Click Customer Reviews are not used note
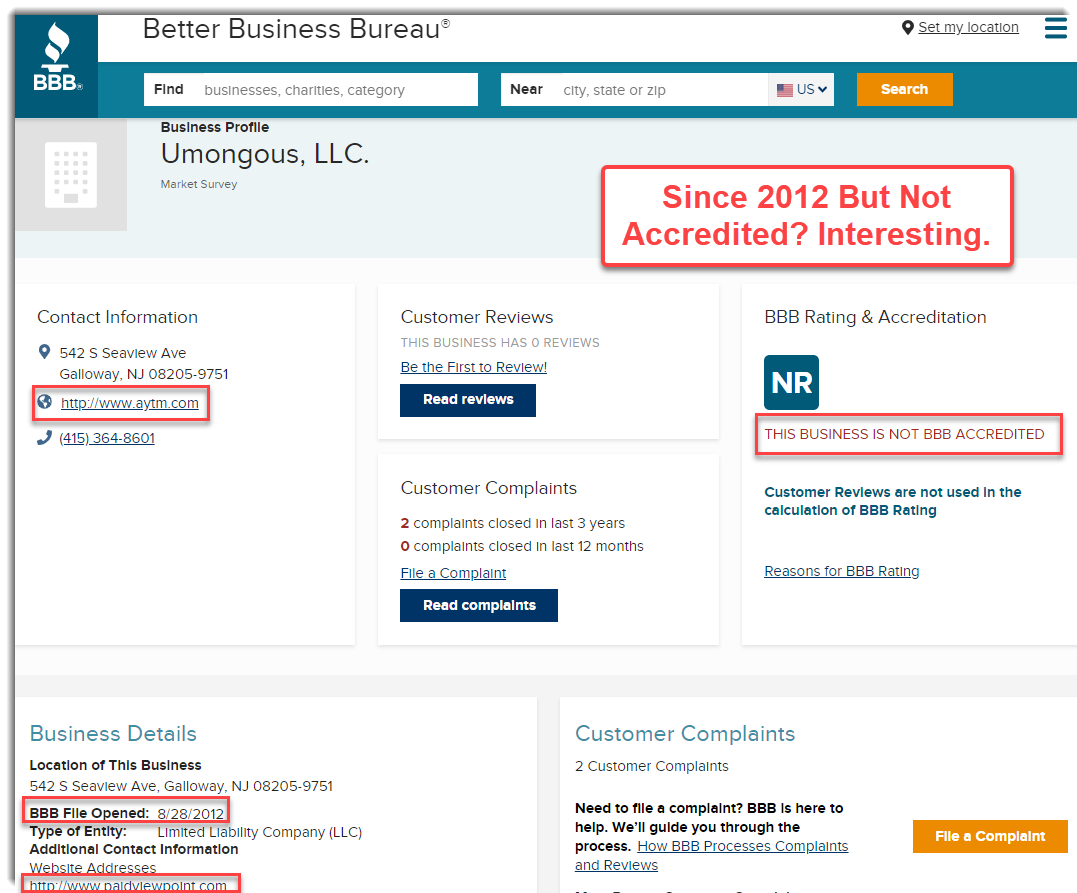1077x893 pixels. coord(892,501)
